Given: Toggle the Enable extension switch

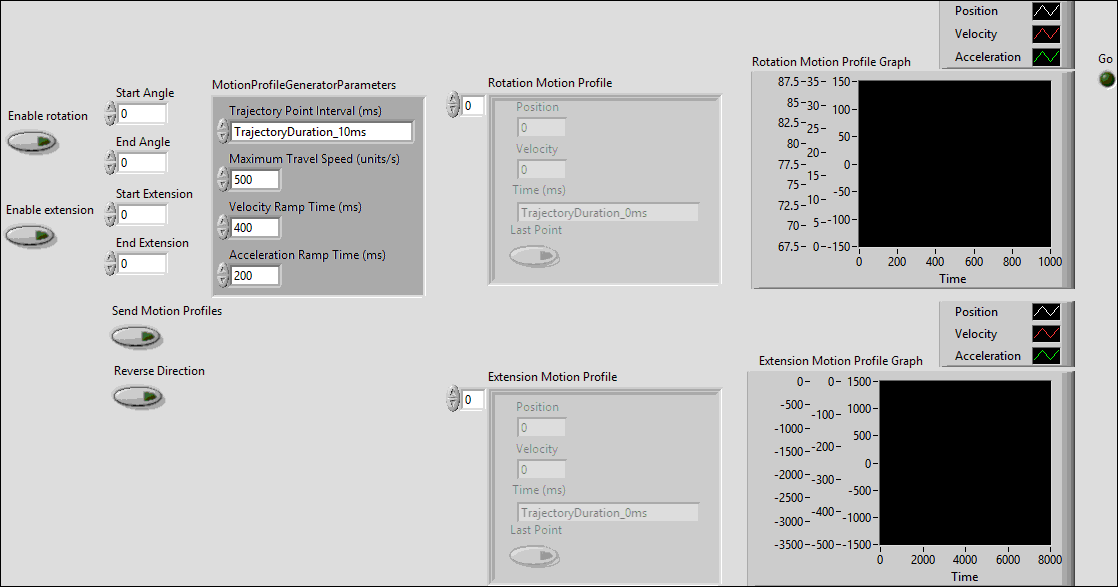Looking at the screenshot, I should 32,235.
